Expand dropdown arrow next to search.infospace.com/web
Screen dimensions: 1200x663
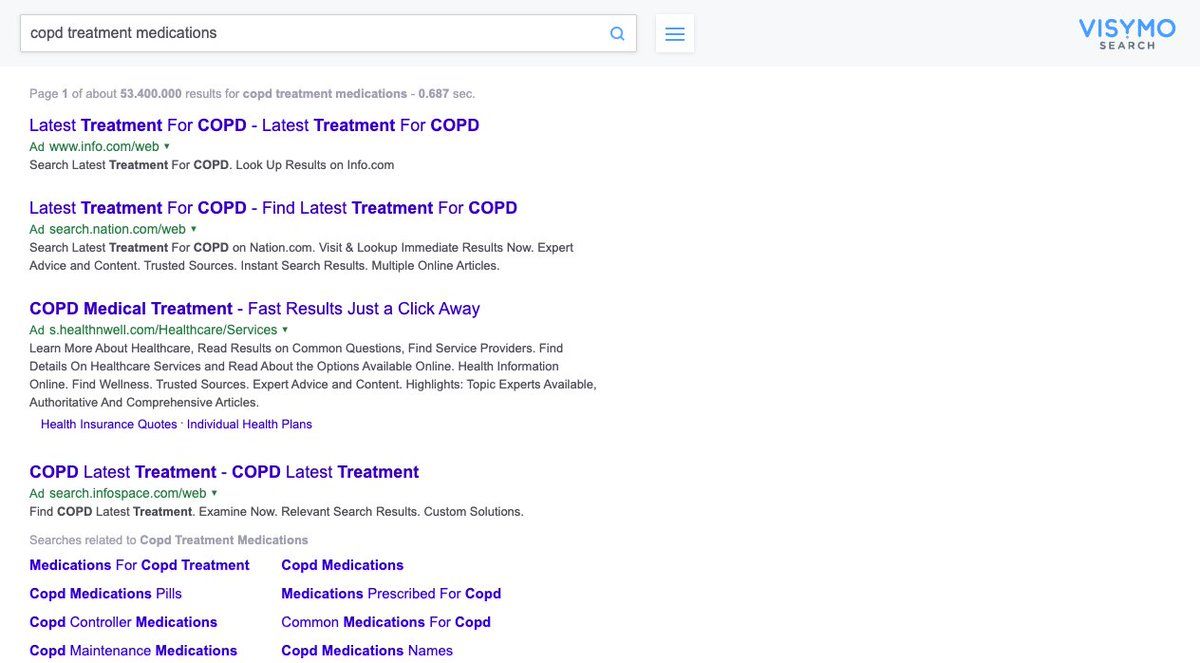tap(214, 493)
